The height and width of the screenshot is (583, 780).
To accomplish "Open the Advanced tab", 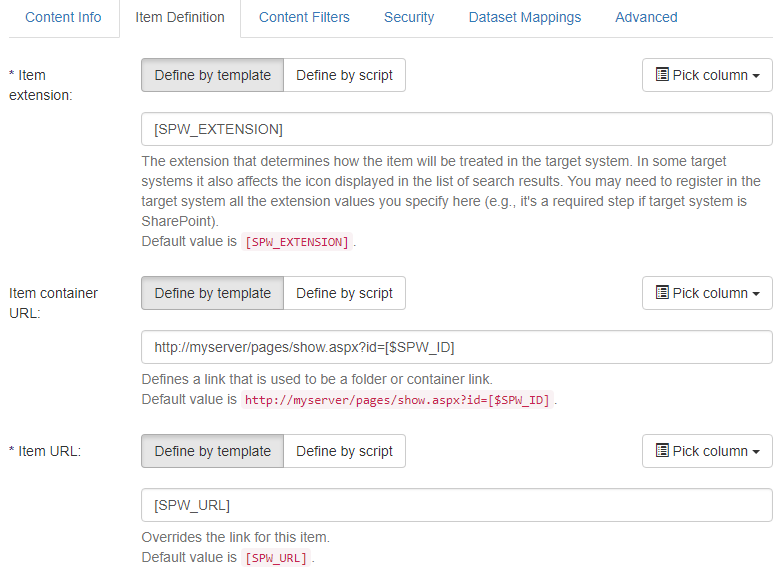I will click(646, 17).
